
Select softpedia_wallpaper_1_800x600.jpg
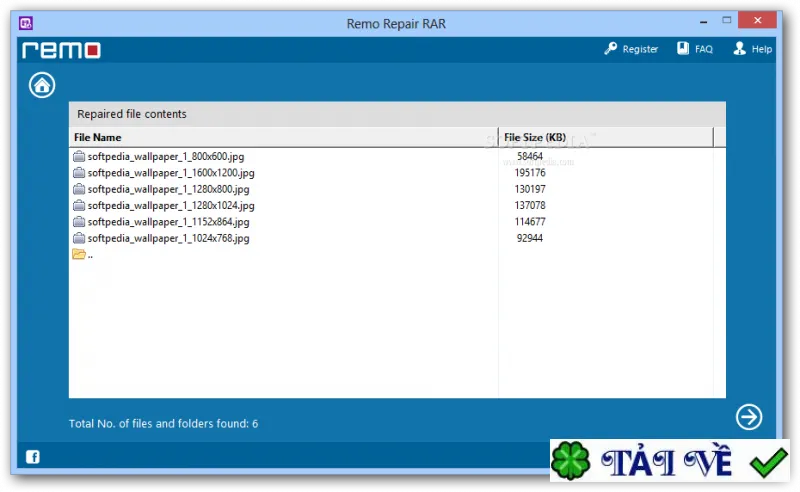[166, 156]
